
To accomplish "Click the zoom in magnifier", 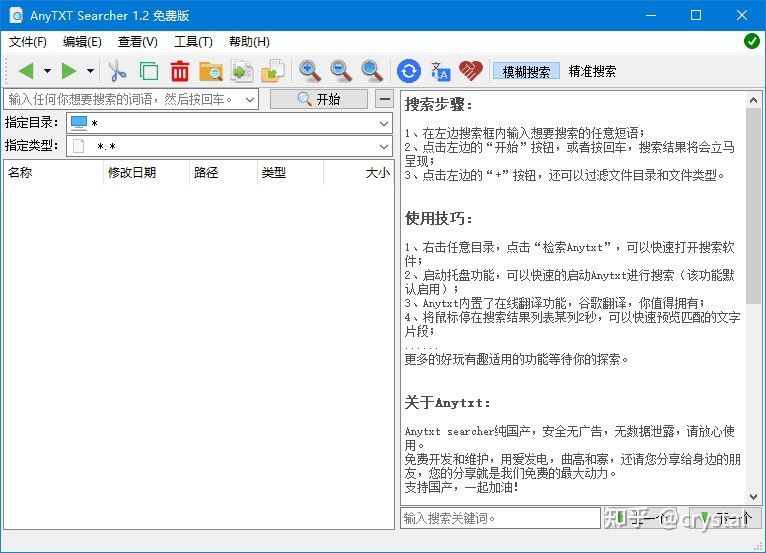I will [310, 71].
